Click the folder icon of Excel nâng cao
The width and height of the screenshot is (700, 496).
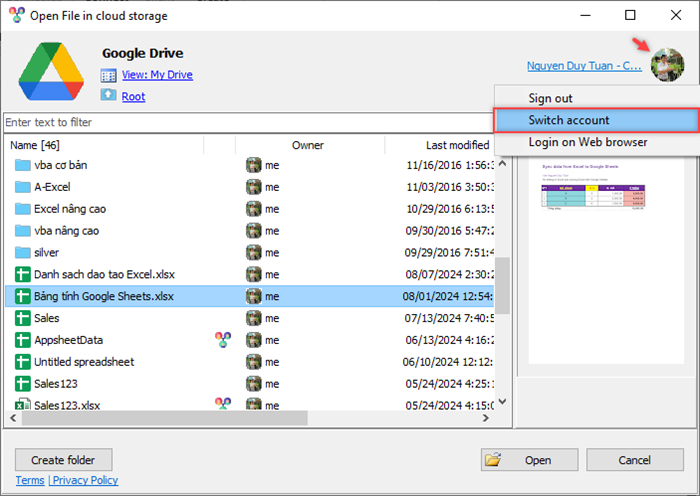(22, 209)
